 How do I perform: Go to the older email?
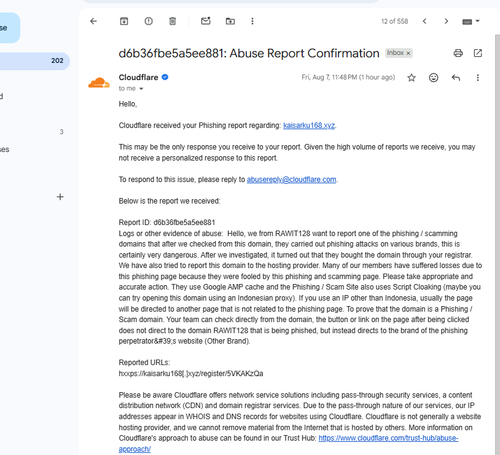click(446, 21)
